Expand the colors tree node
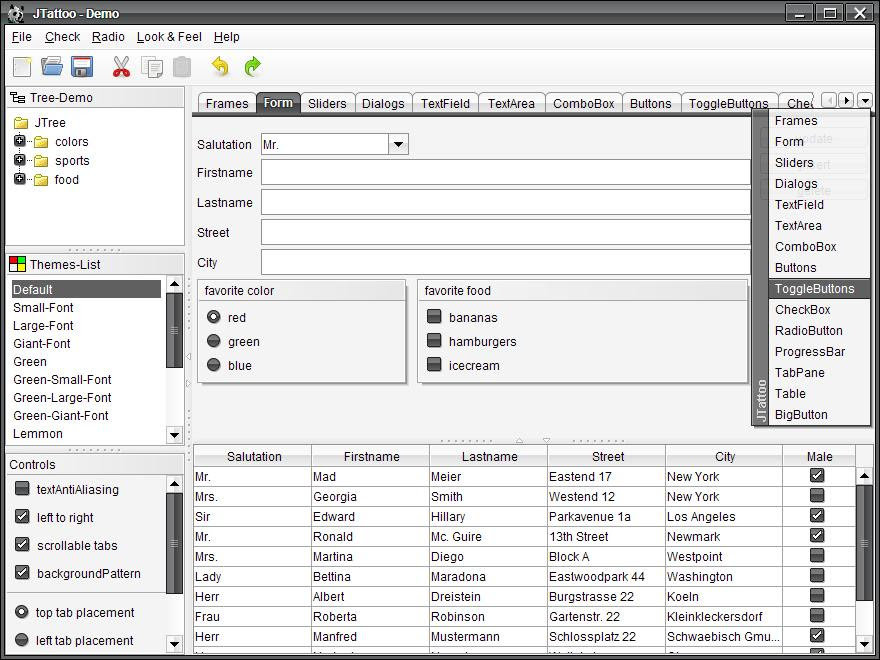Image resolution: width=880 pixels, height=660 pixels. click(19, 142)
